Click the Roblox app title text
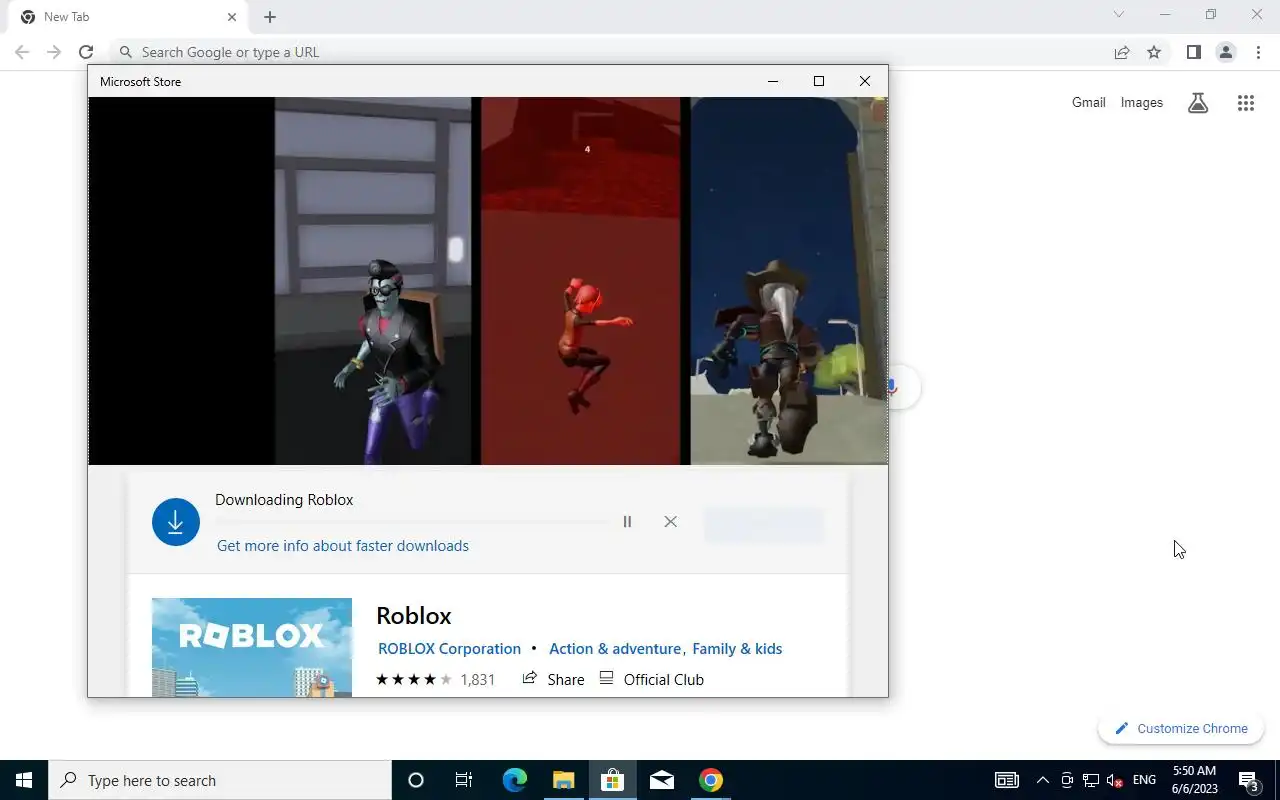Image resolution: width=1280 pixels, height=800 pixels. point(414,615)
